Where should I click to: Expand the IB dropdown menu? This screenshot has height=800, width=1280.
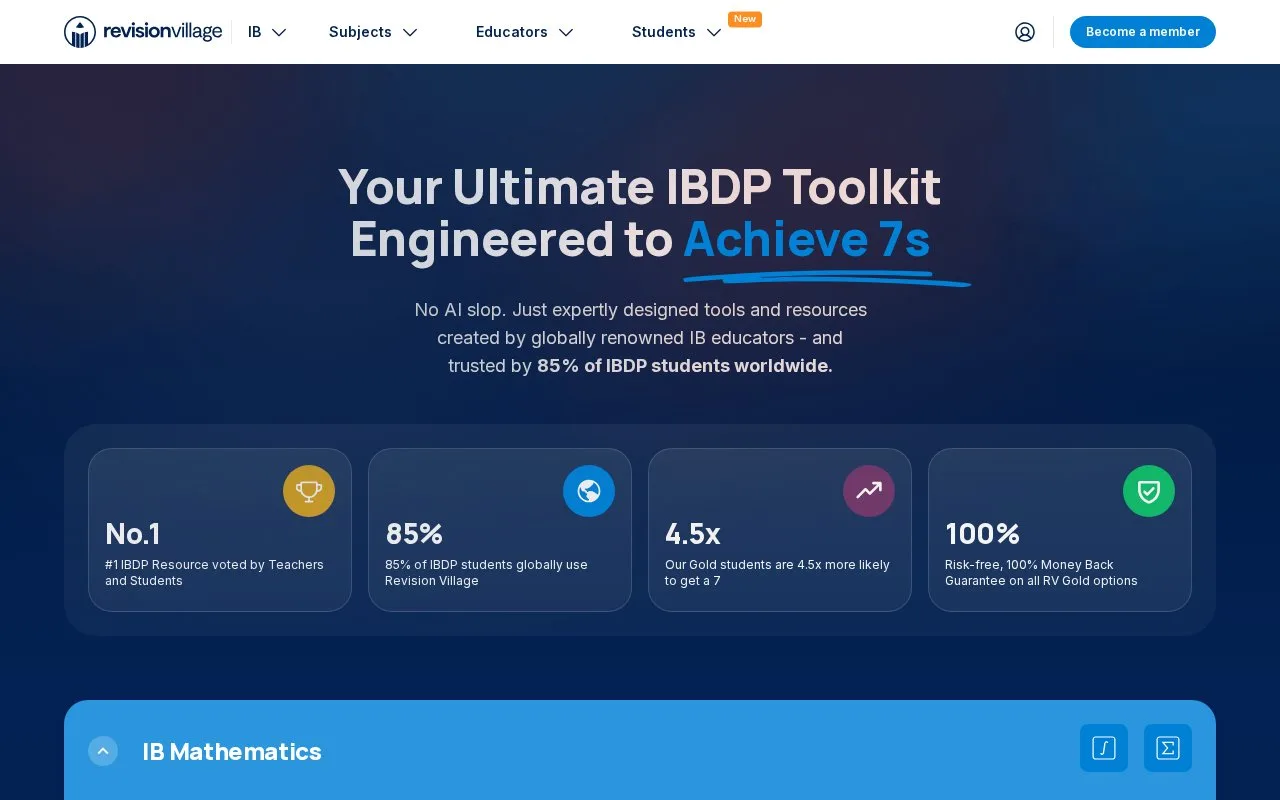coord(267,32)
